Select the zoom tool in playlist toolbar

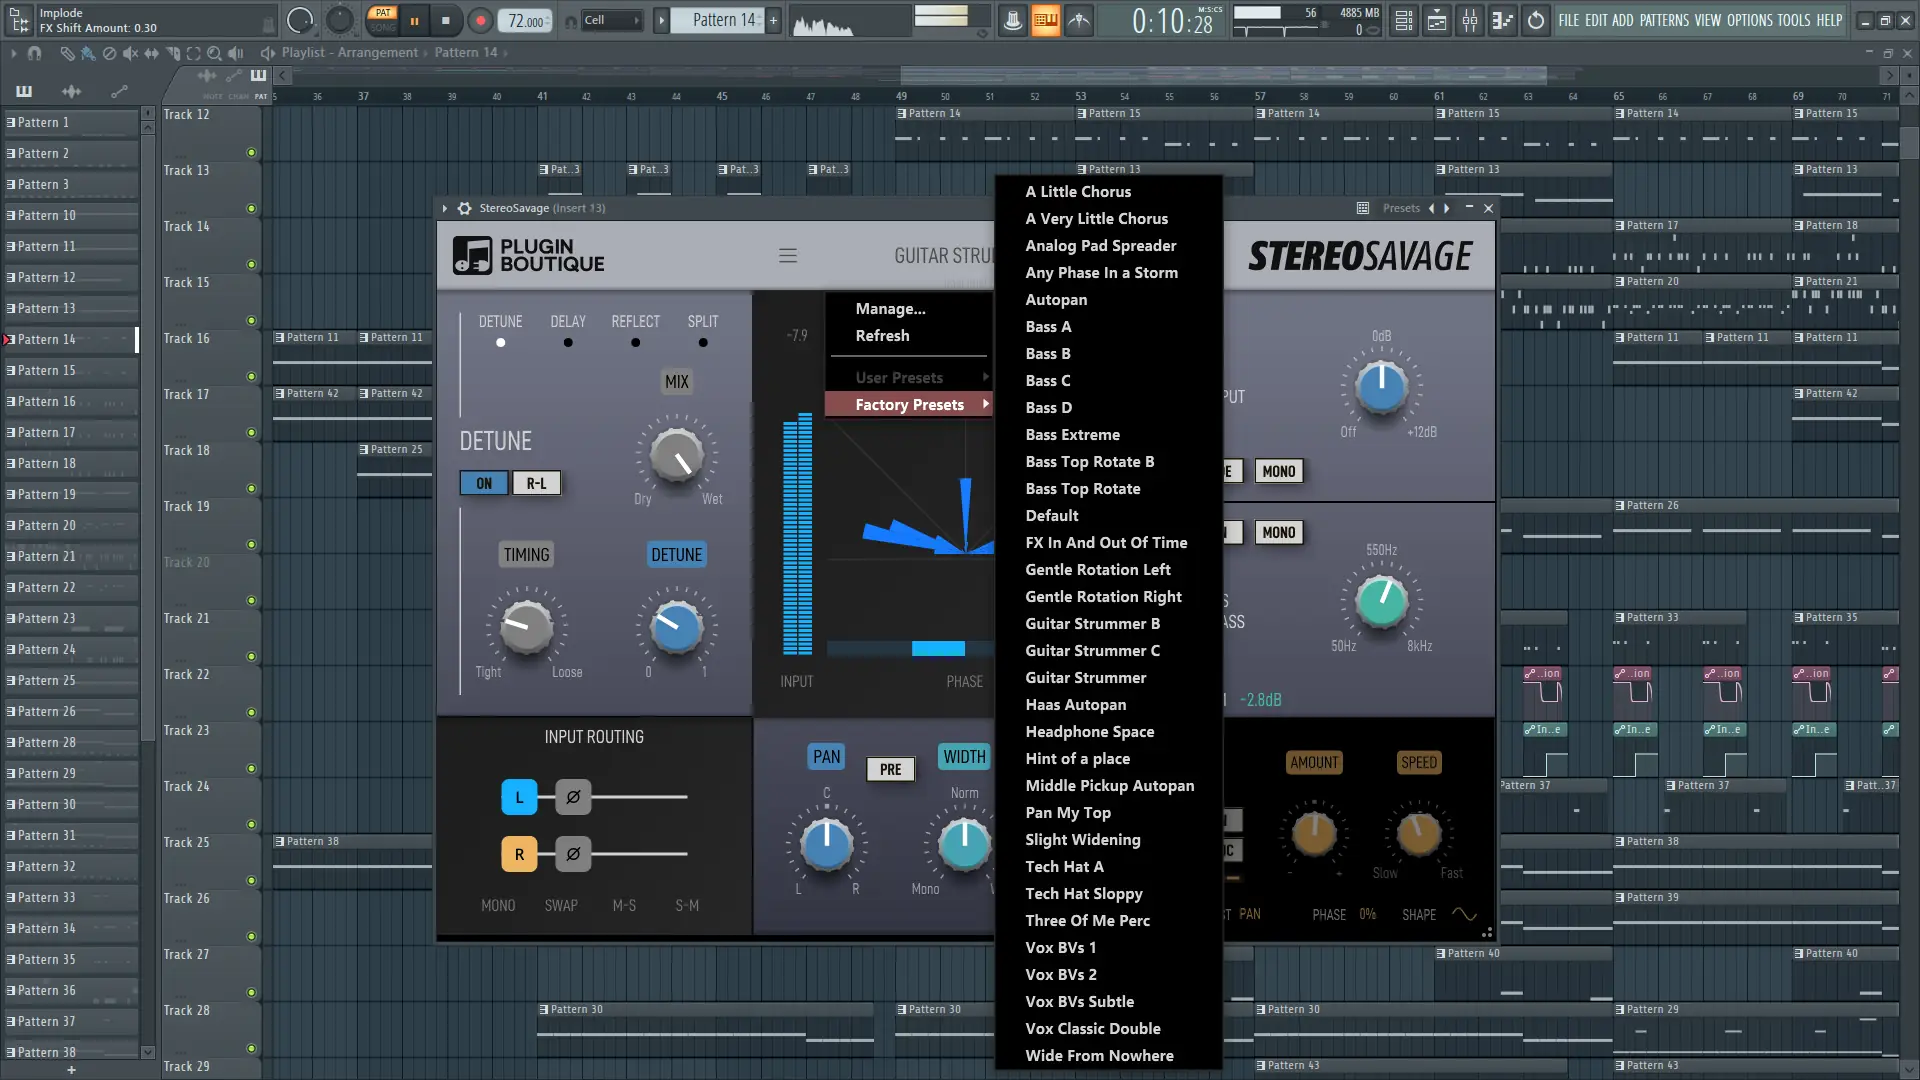(214, 53)
